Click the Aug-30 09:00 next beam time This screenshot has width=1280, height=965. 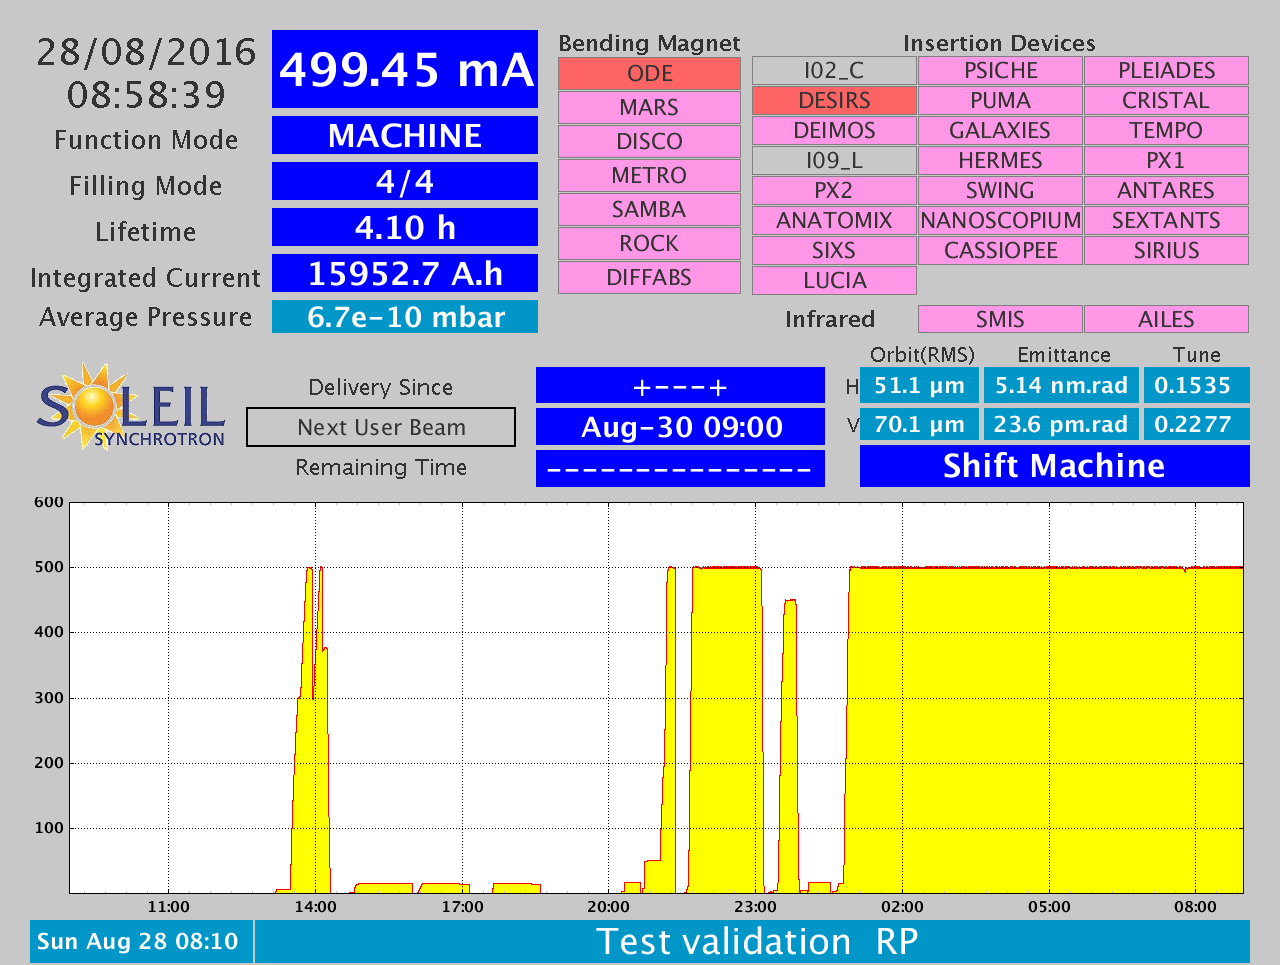pyautogui.click(x=680, y=427)
